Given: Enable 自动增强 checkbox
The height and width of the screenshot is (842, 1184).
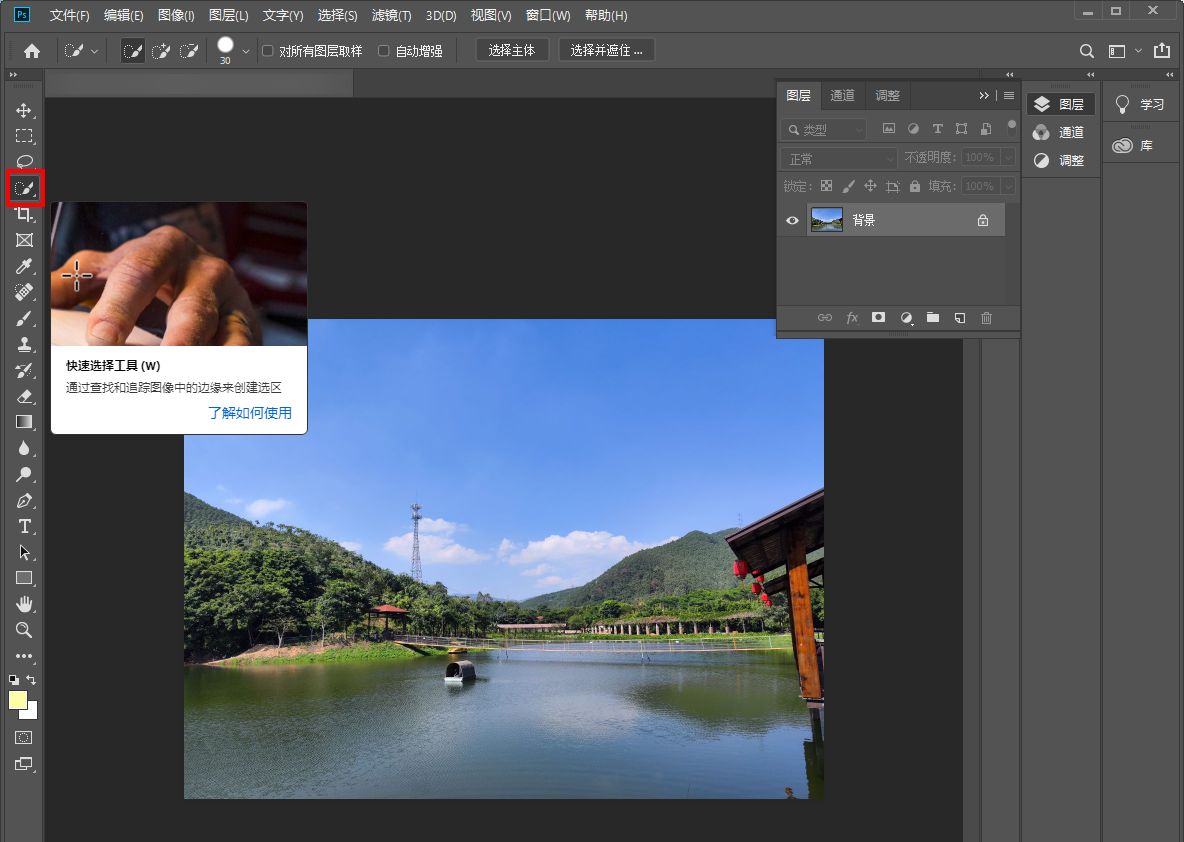Looking at the screenshot, I should [384, 51].
